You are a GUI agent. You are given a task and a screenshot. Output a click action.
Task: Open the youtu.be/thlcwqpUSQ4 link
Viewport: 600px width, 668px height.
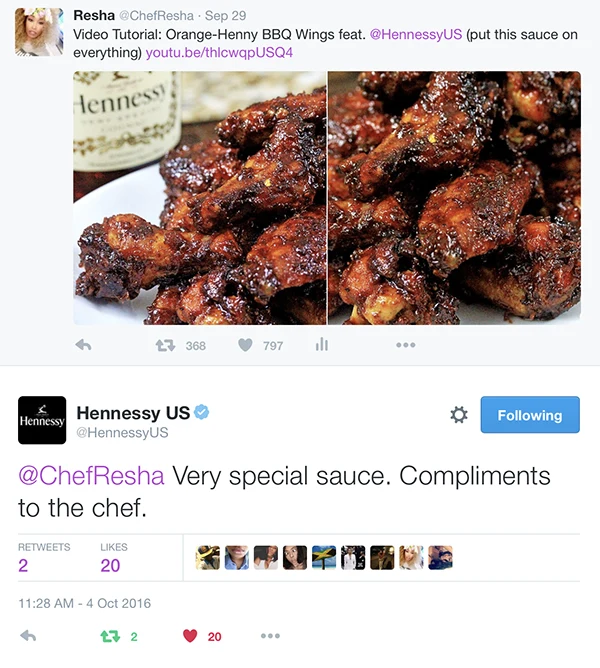[219, 52]
